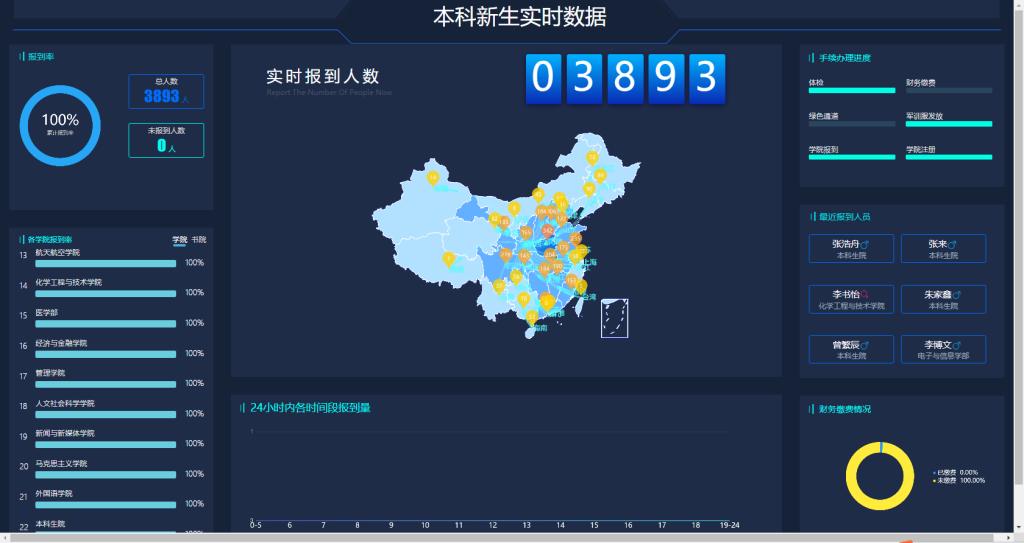Image resolution: width=1024 pixels, height=543 pixels.
Task: Click the Hainan marker pin on the map
Action: pos(532,317)
